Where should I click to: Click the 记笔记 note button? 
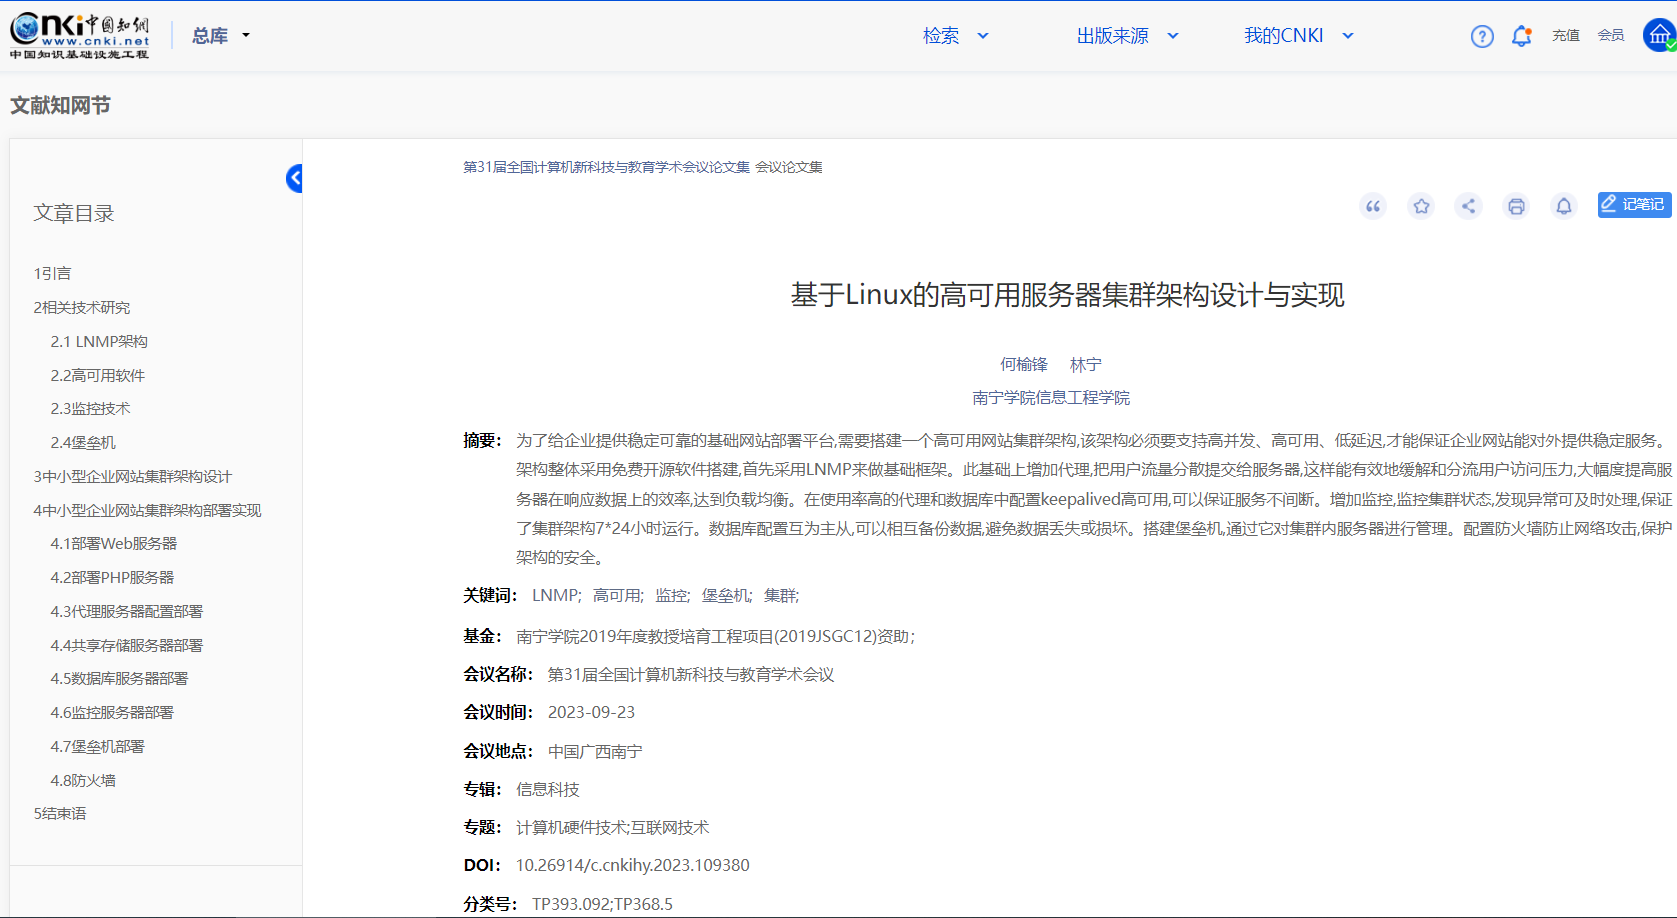(x=1634, y=204)
